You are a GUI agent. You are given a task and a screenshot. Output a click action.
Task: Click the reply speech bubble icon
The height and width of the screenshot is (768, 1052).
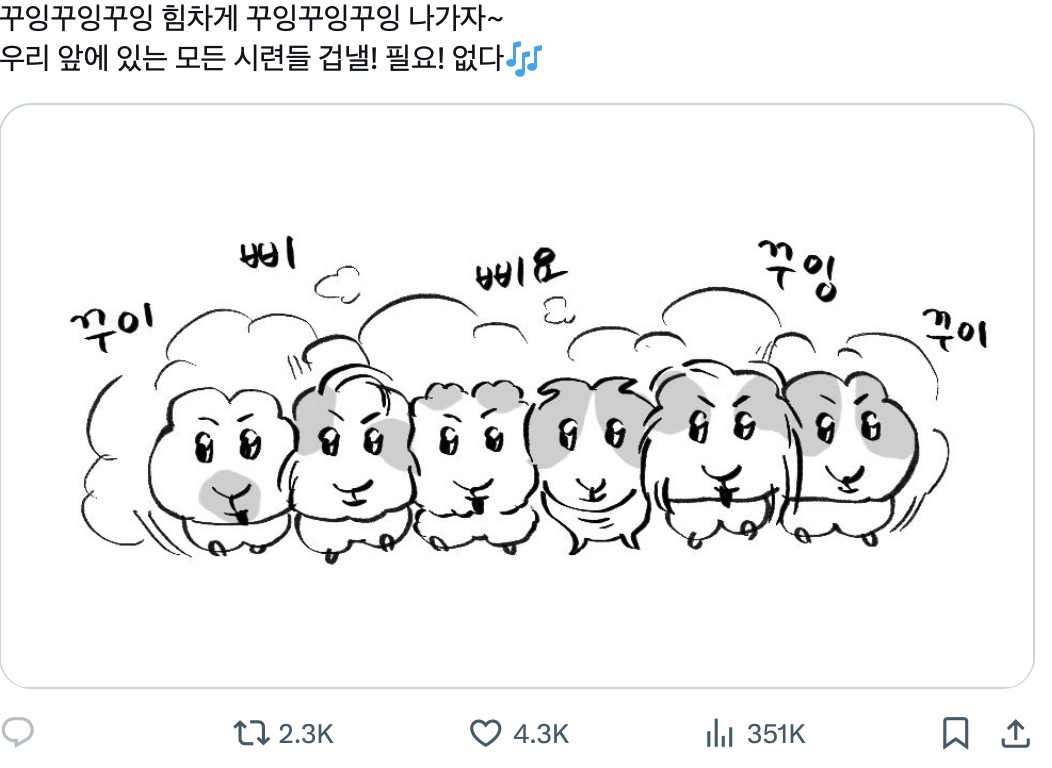click(18, 733)
